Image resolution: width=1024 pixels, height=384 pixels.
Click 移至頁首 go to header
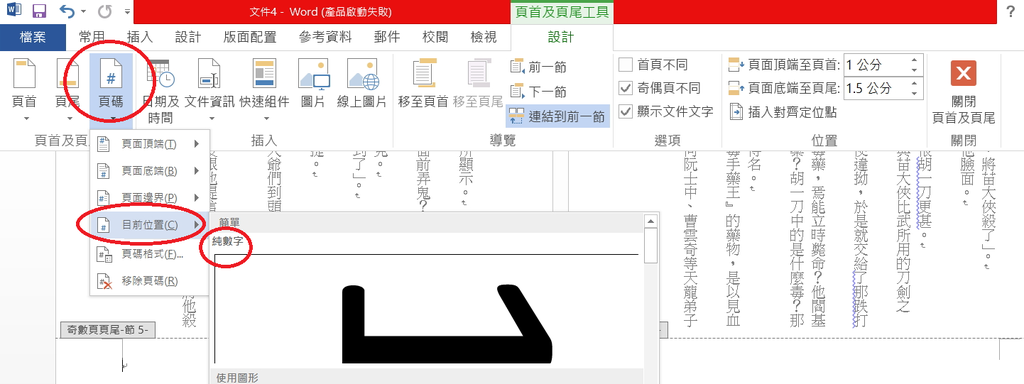pyautogui.click(x=423, y=83)
